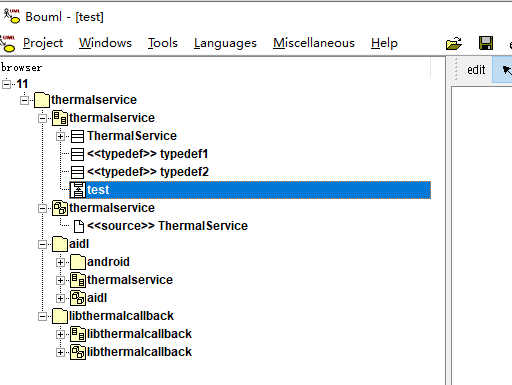Open the Tools menu

click(163, 43)
